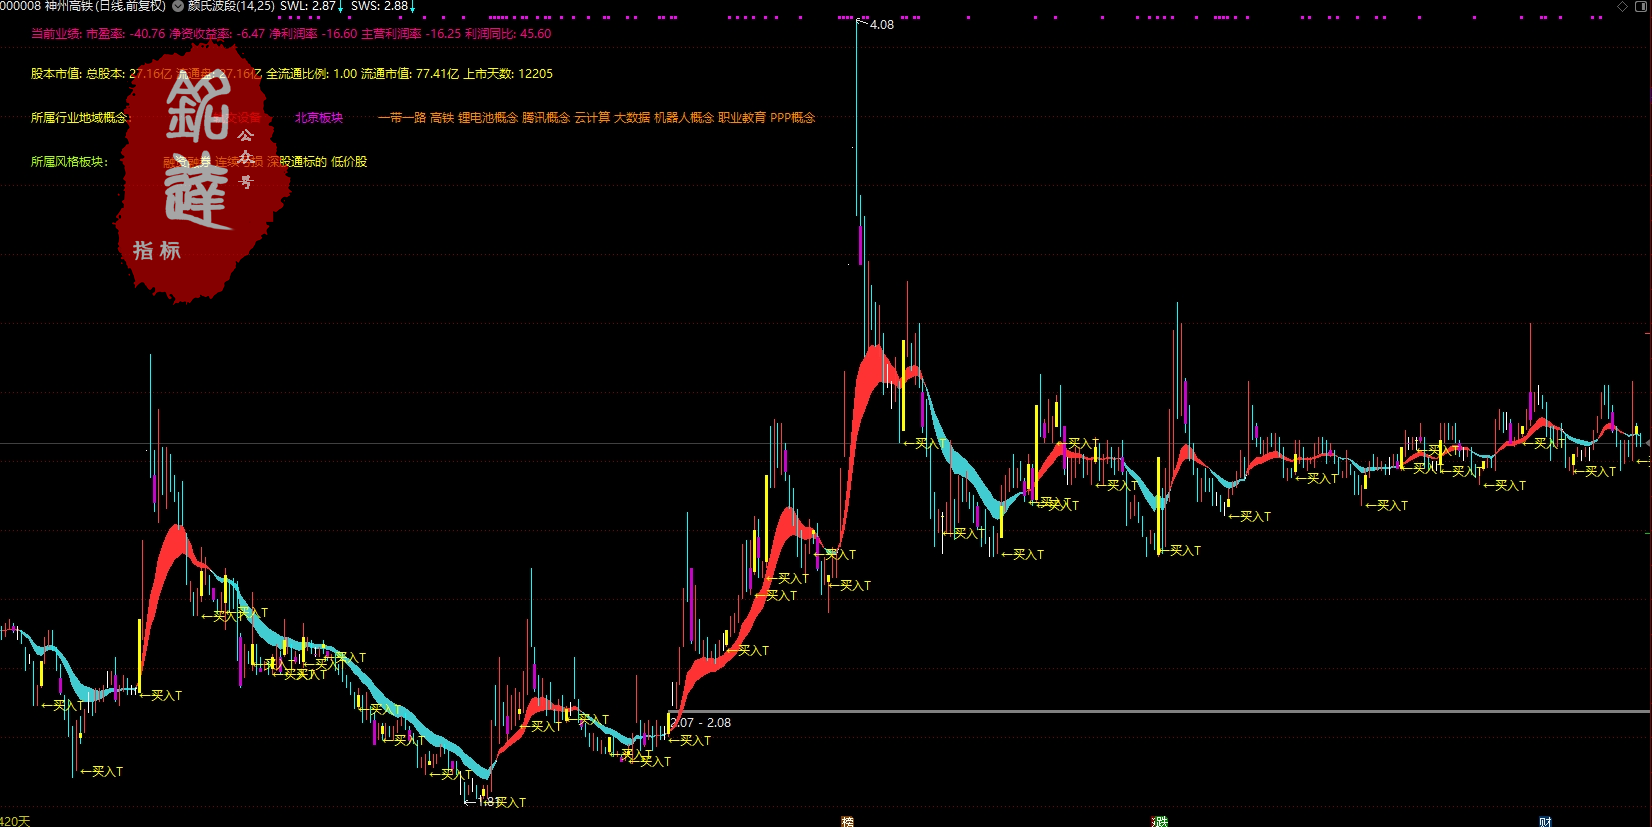Click the 云计算 concept tag
1652x827 pixels.
click(592, 118)
